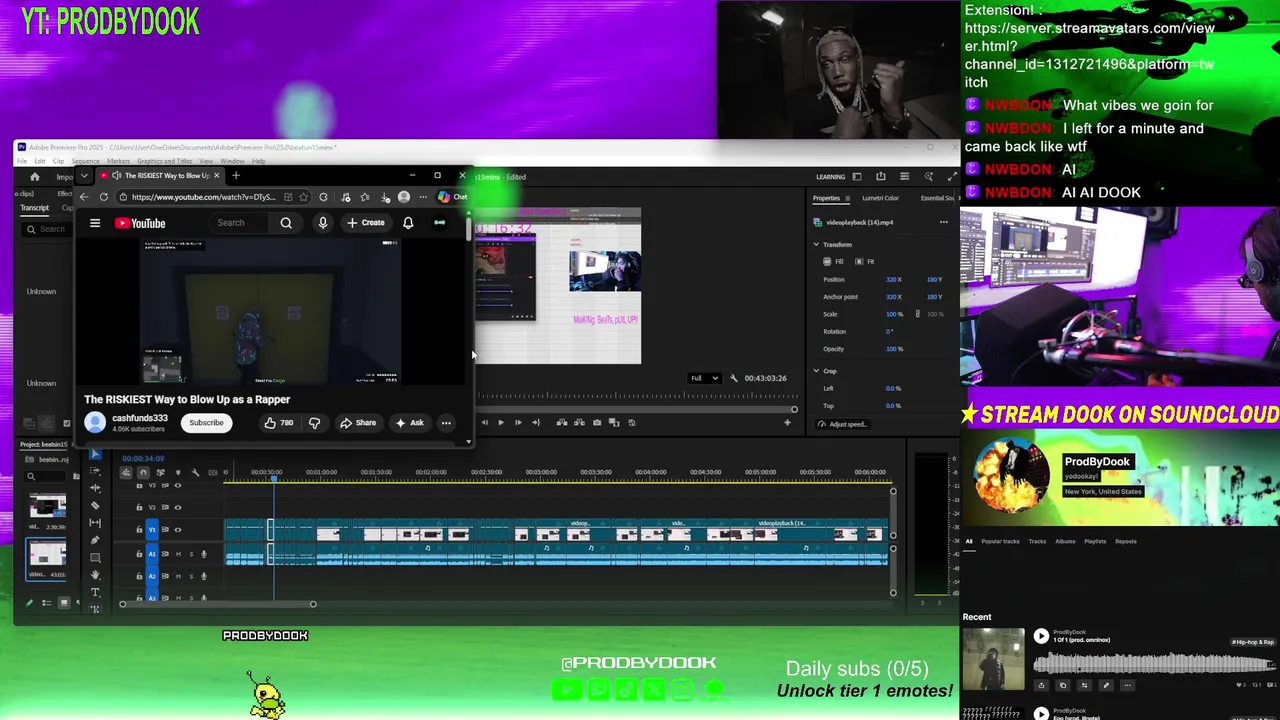Select the Hand tool
The height and width of the screenshot is (720, 1280).
click(x=95, y=575)
